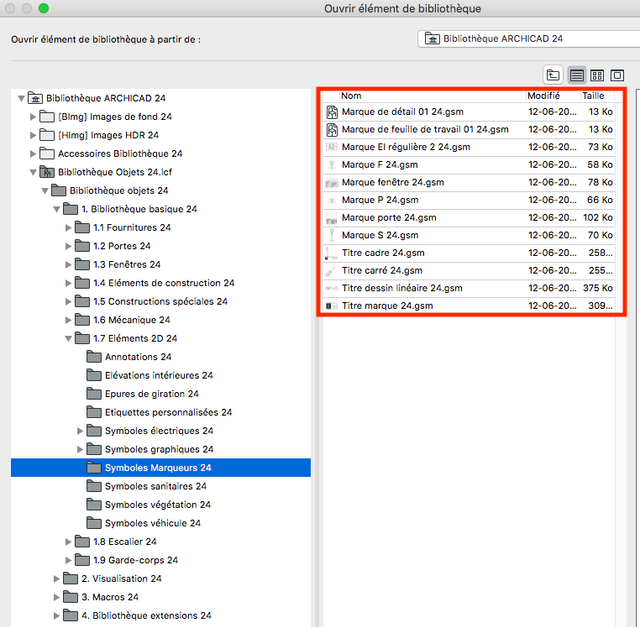640x627 pixels.
Task: Expand the 2. Visualisation 24 folder
Action: pyautogui.click(x=57, y=579)
